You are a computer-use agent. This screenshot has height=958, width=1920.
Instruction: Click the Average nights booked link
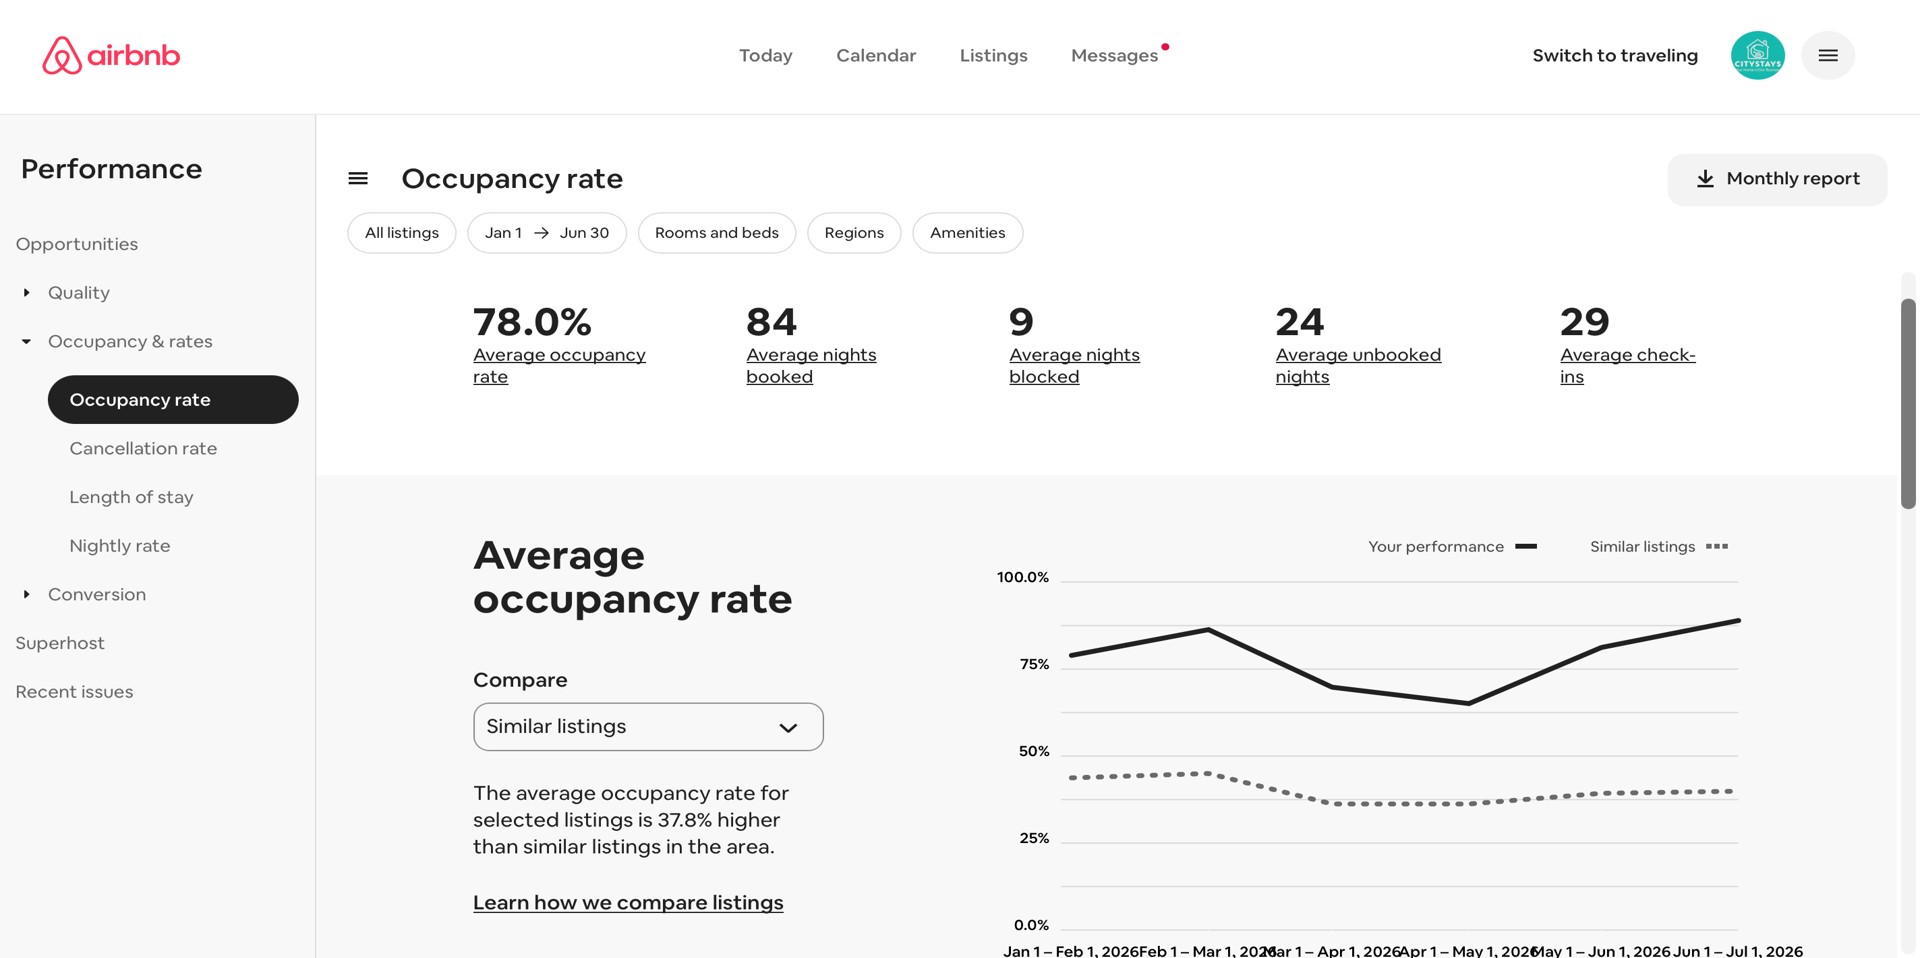click(811, 366)
